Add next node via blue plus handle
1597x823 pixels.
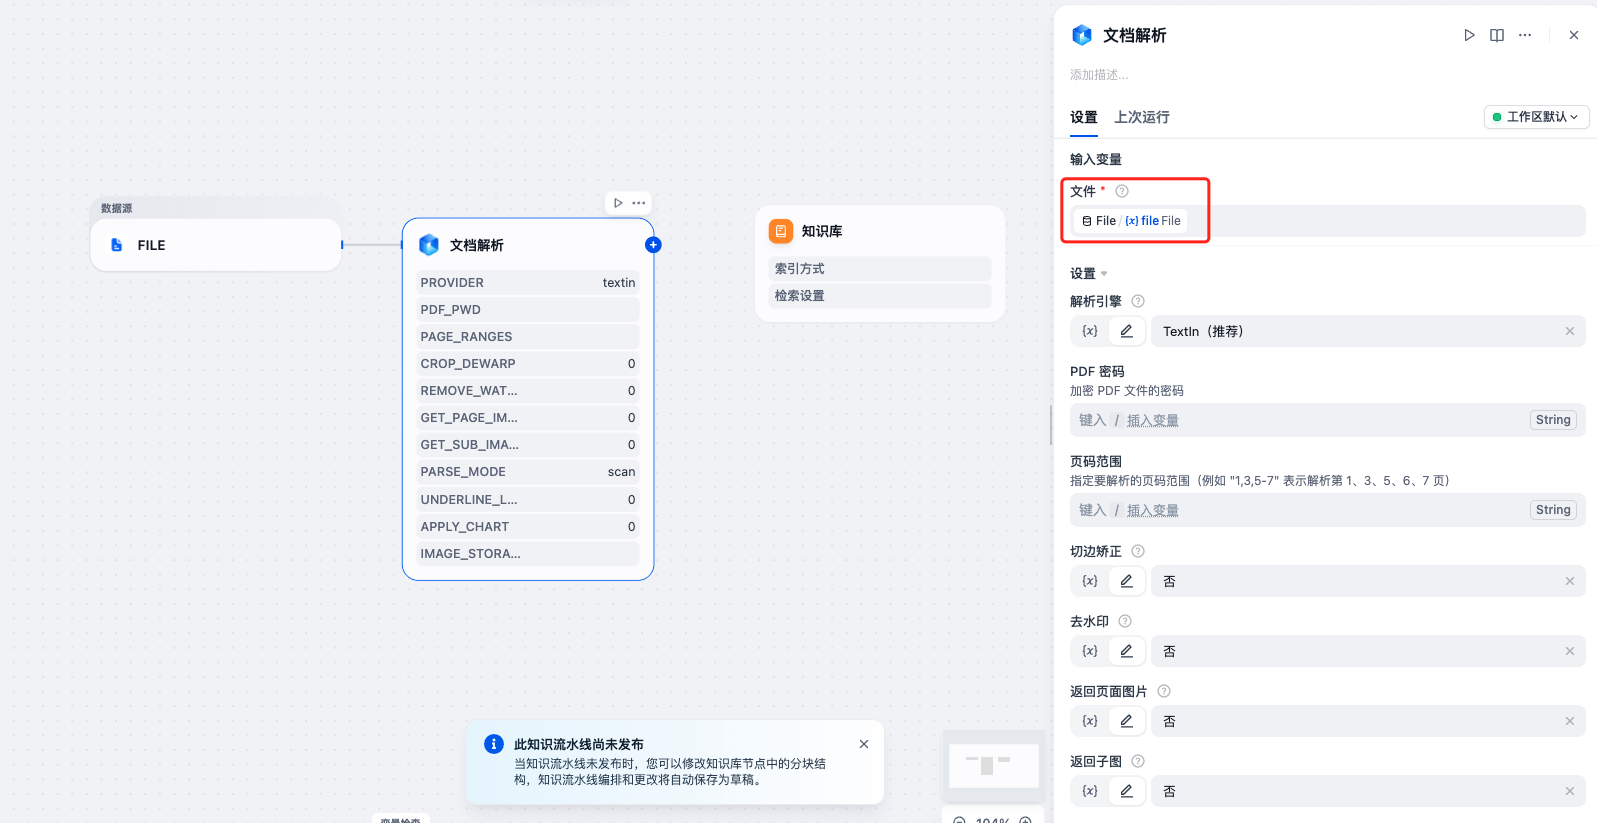653,245
